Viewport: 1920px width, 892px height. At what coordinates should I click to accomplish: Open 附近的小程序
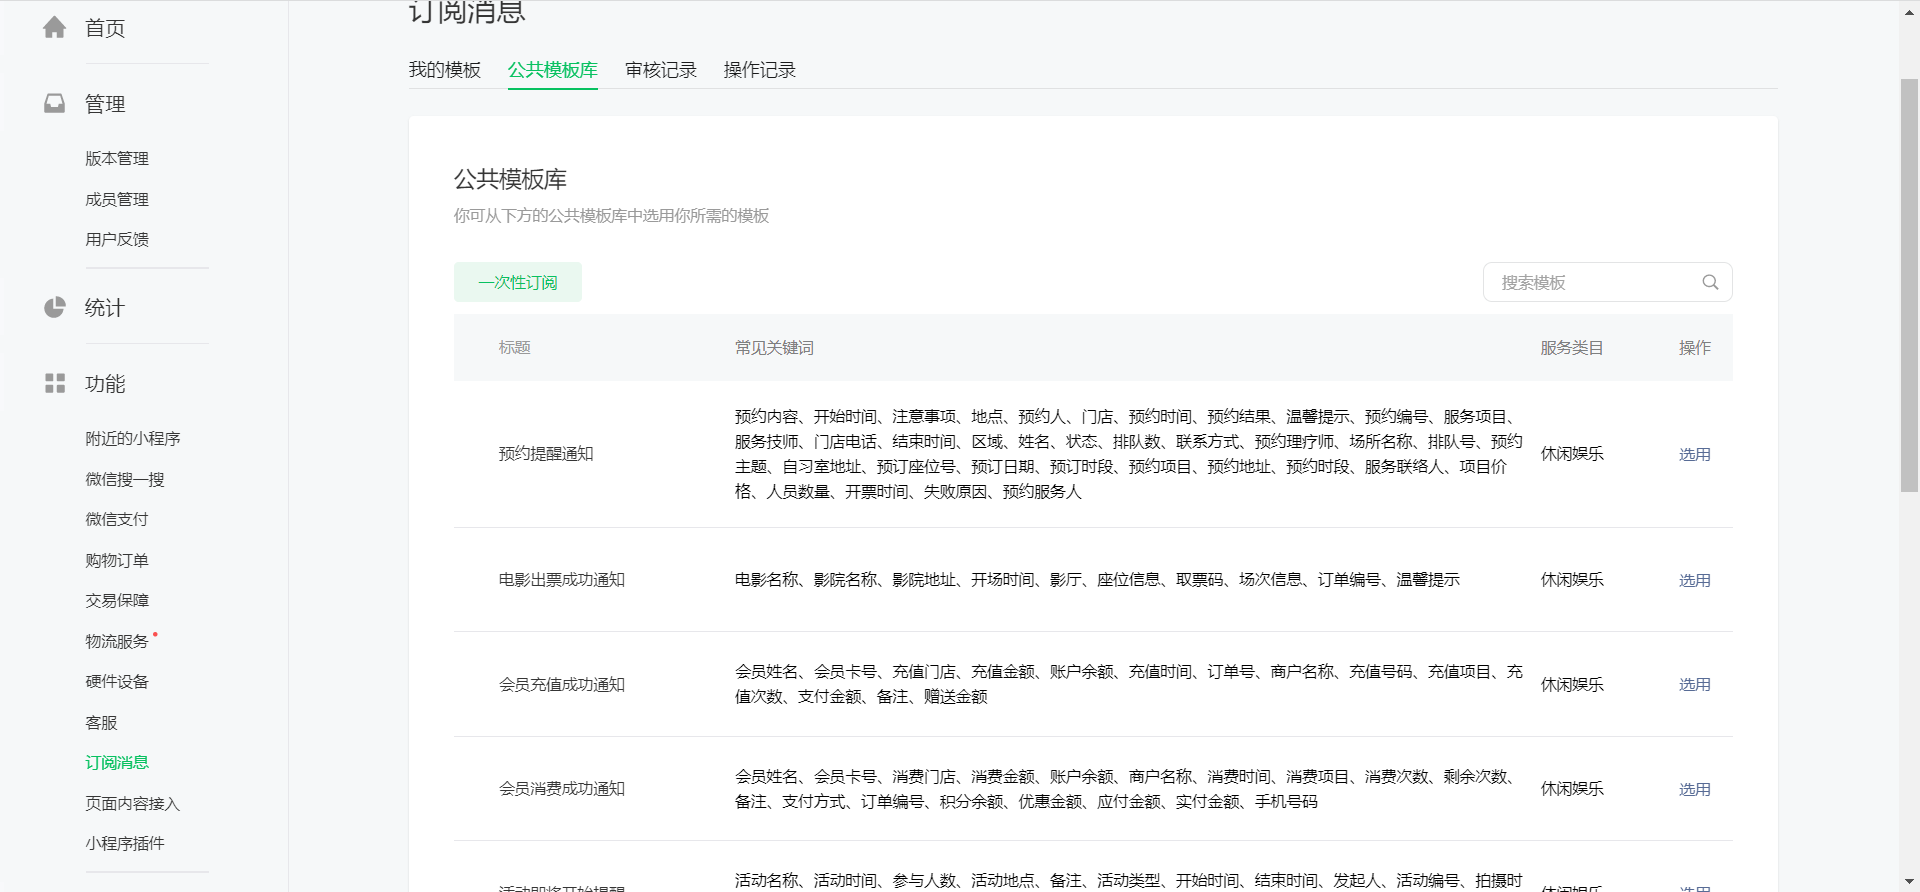[133, 438]
